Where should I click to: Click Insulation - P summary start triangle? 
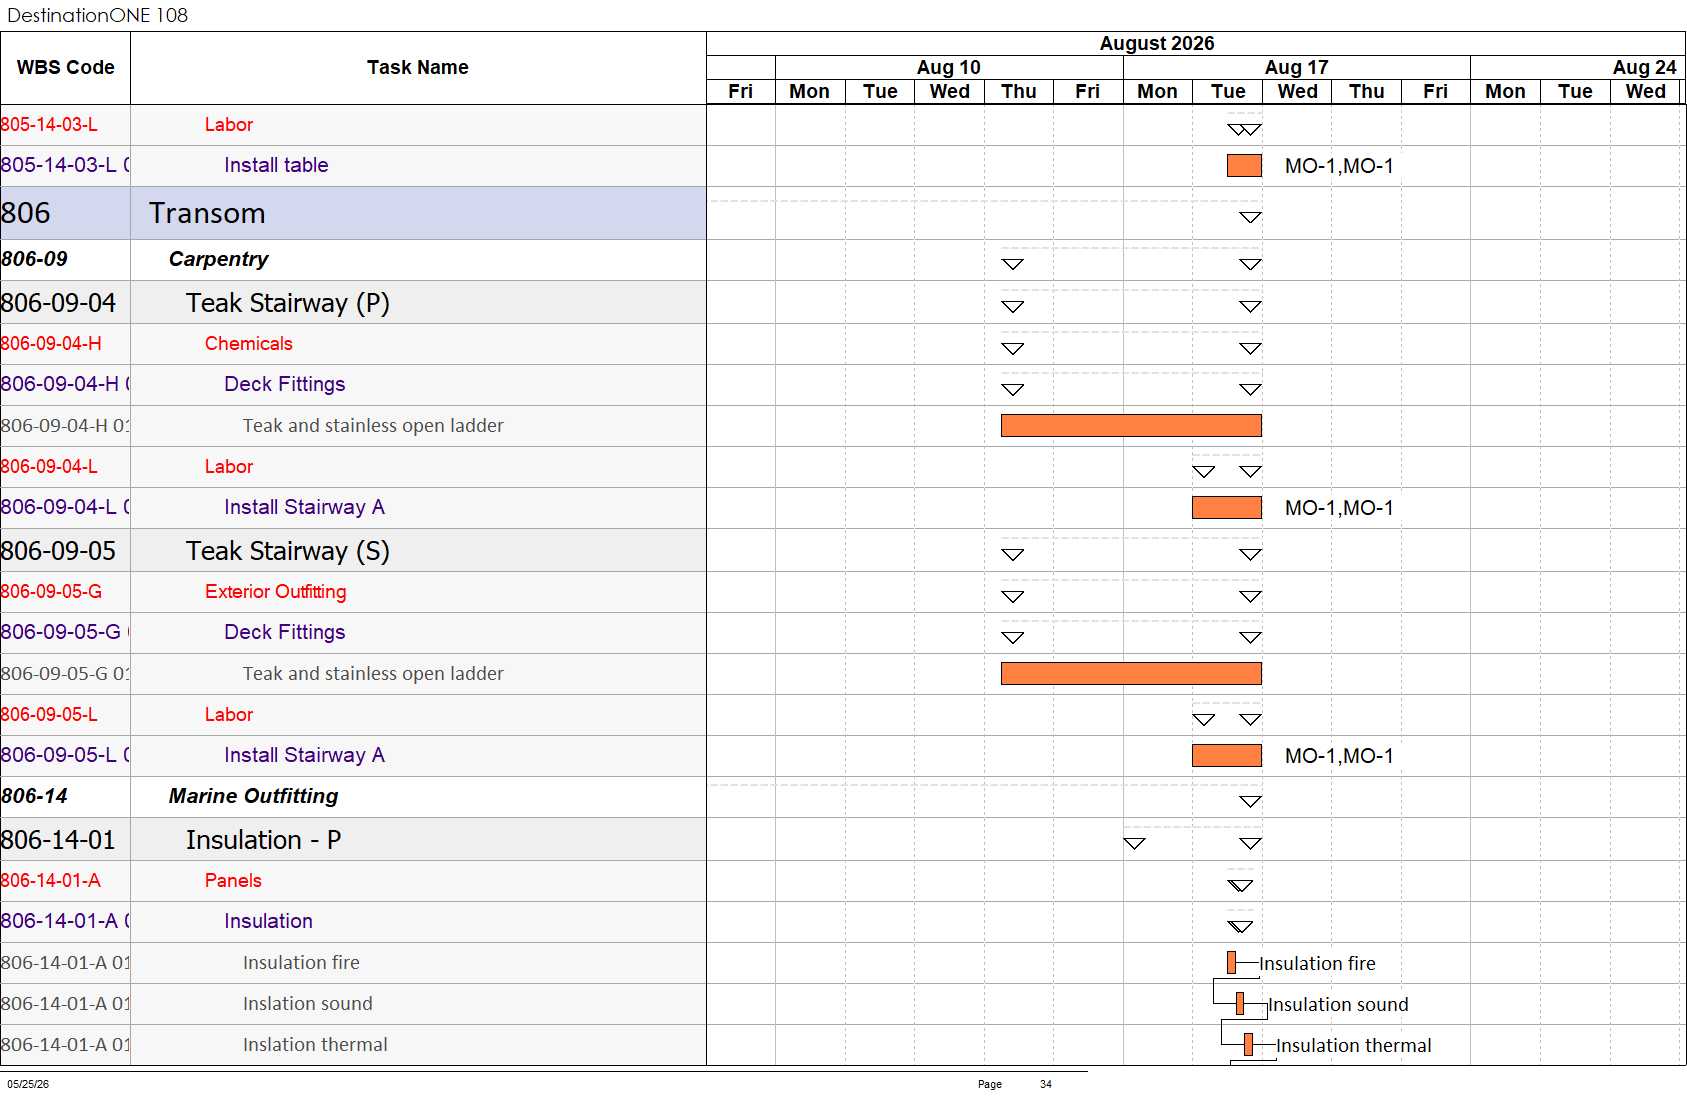1134,843
